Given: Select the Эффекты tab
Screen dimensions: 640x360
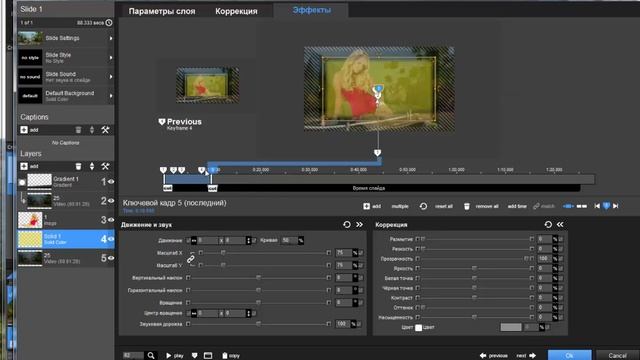Looking at the screenshot, I should coord(311,10).
